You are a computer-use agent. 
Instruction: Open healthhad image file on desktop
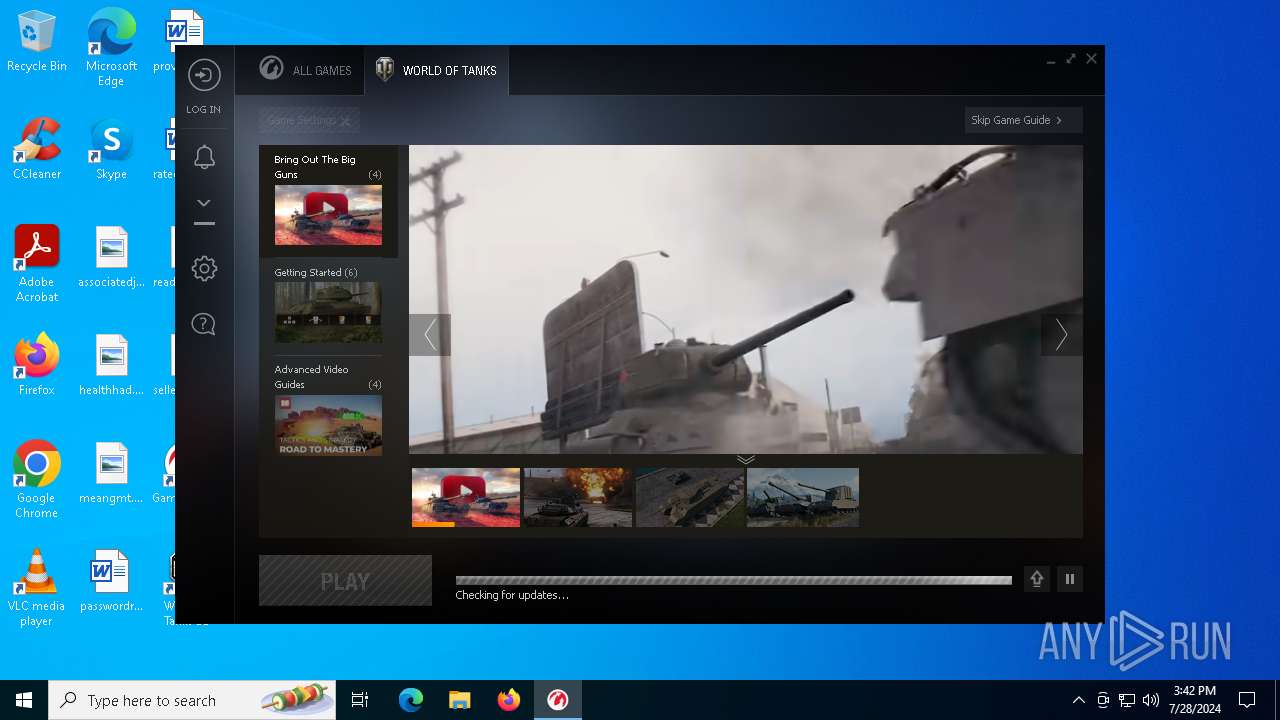coord(111,365)
